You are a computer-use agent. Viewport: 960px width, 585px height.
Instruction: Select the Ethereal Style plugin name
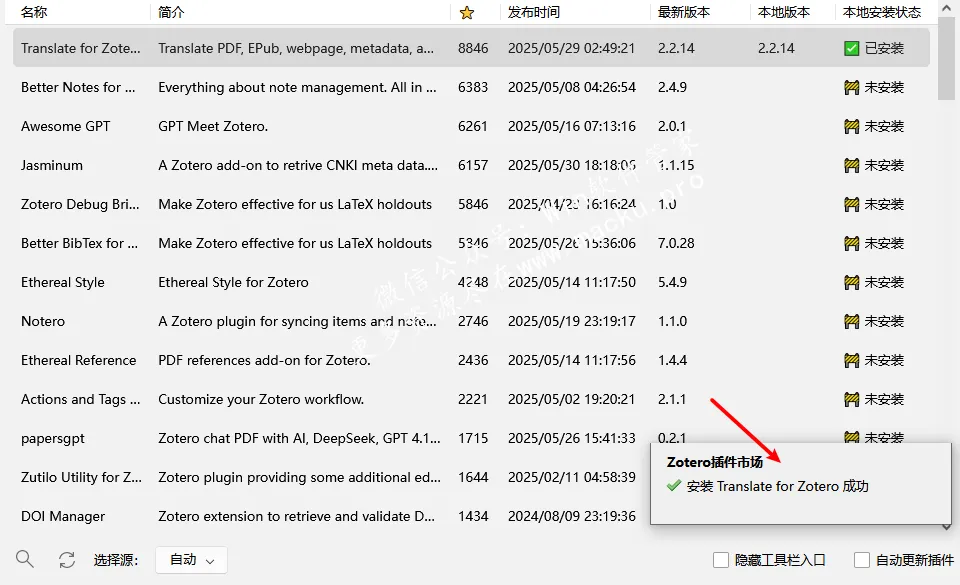pyautogui.click(x=62, y=283)
